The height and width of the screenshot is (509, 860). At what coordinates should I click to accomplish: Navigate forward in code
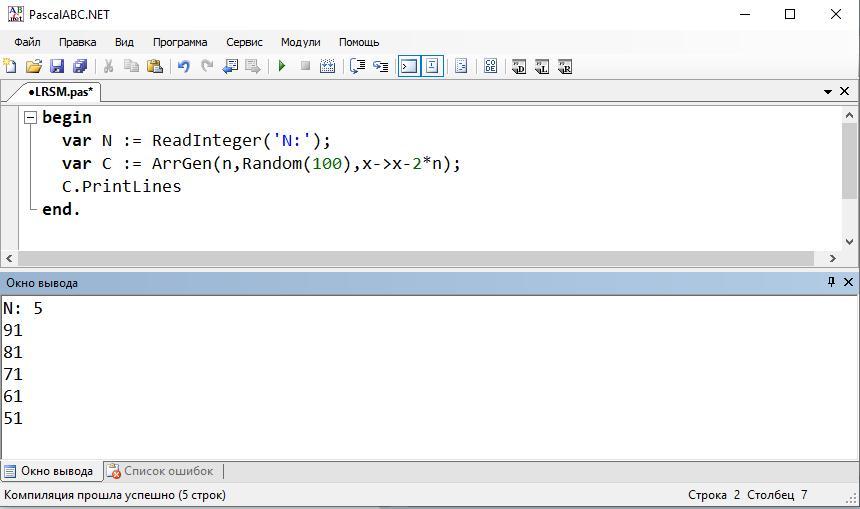pos(253,66)
